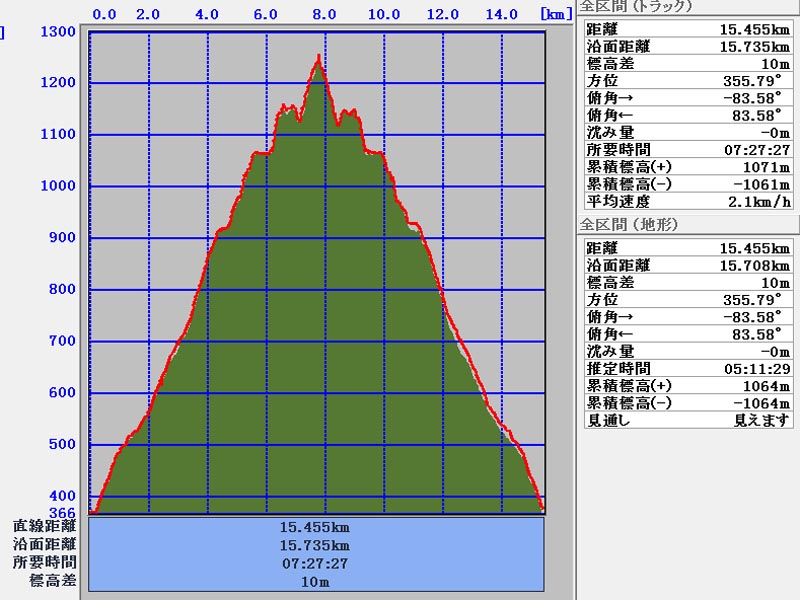Viewport: 800px width, 600px height.
Task: Click the 366 minimum elevation label
Action: click(x=62, y=512)
